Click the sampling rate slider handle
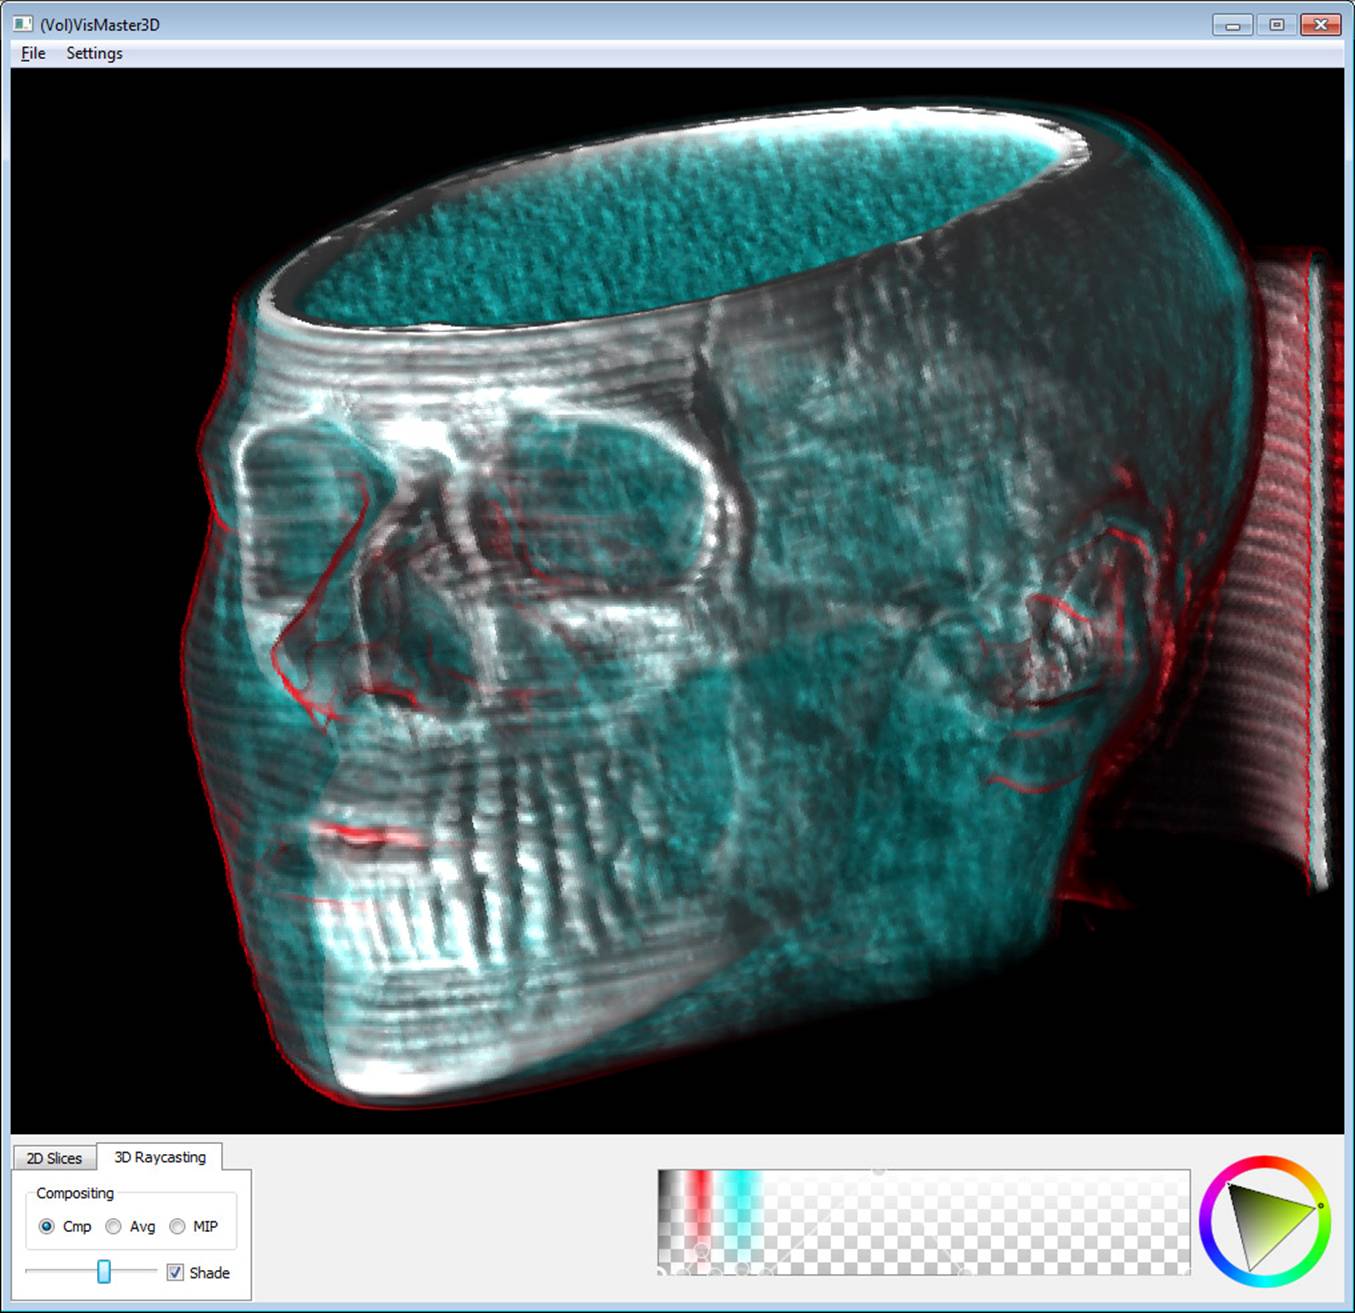This screenshot has height=1313, width=1355. (x=104, y=1271)
